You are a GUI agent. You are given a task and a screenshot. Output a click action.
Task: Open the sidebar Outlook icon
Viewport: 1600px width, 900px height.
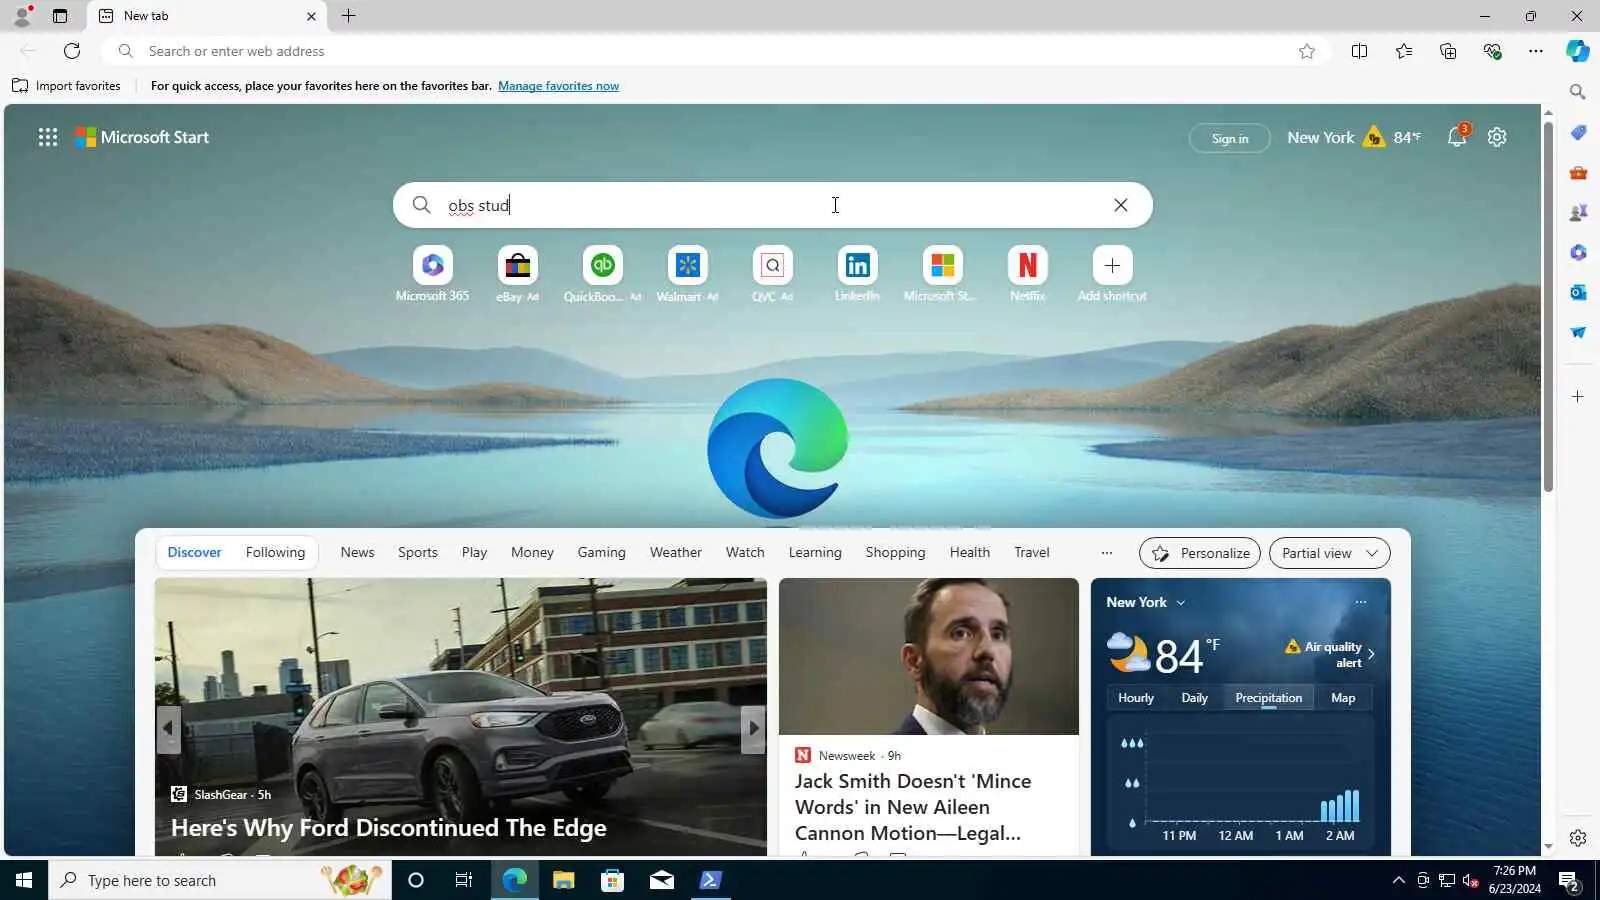(1578, 292)
